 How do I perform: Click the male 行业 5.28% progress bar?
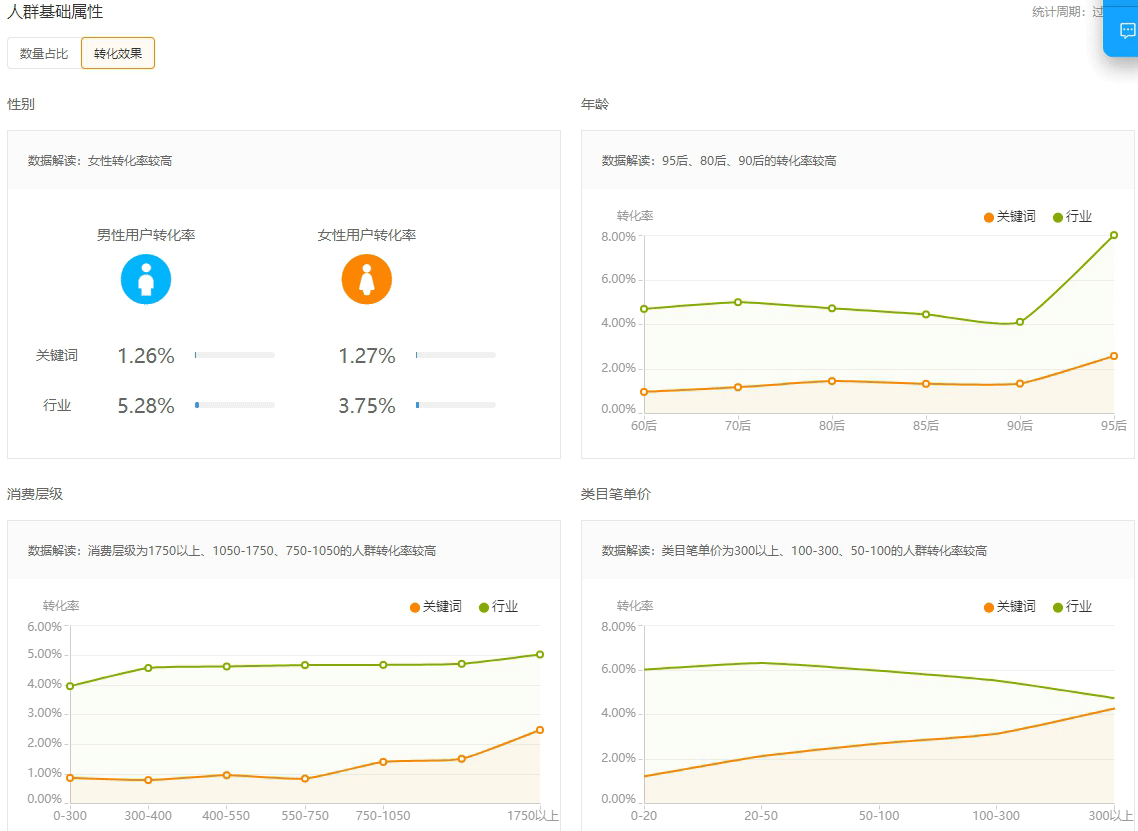[235, 405]
